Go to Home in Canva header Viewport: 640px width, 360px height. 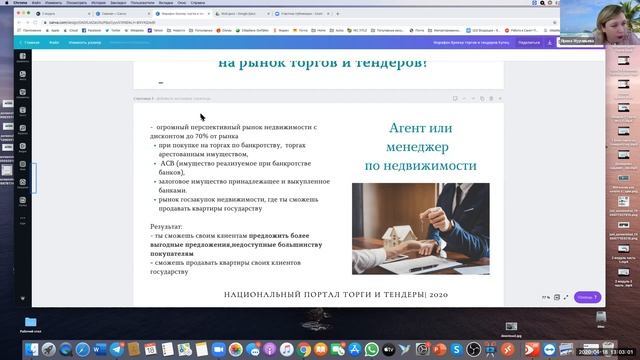tap(29, 42)
